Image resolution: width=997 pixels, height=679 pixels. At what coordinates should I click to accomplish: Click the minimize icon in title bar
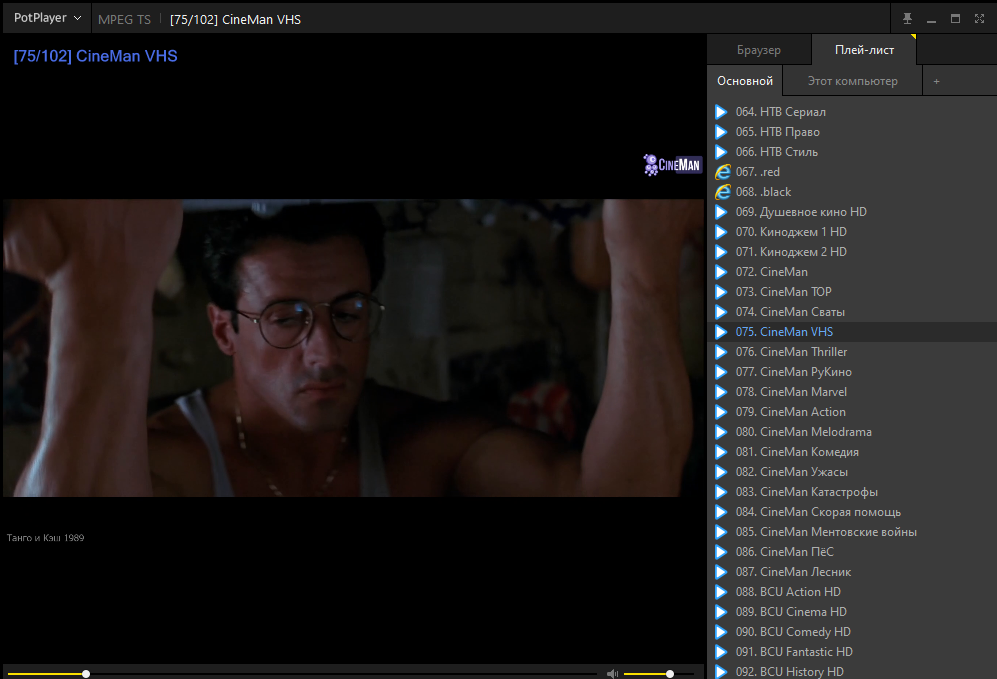[932, 20]
